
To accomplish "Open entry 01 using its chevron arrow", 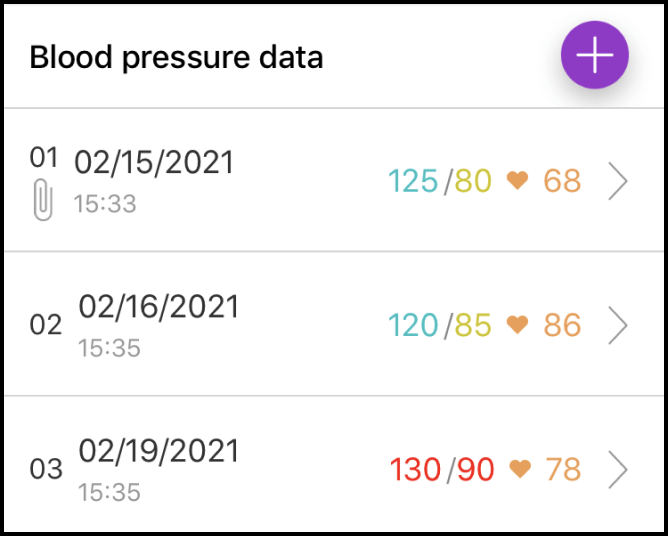I will coord(618,181).
